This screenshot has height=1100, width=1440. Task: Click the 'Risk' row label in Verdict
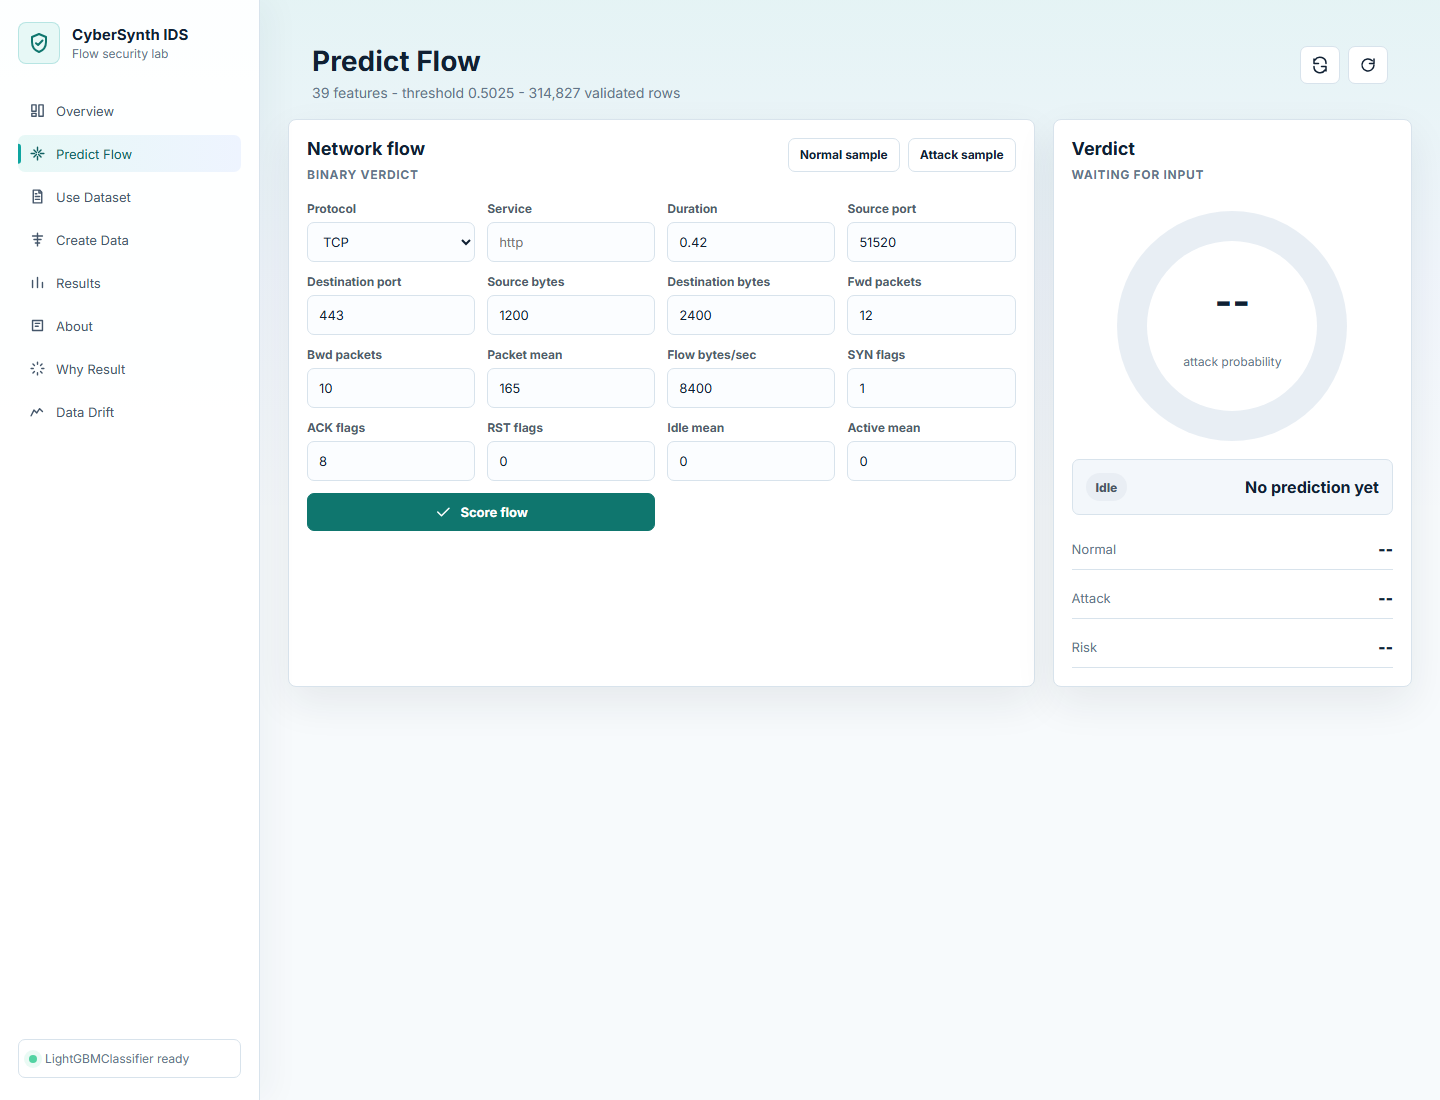pos(1084,648)
